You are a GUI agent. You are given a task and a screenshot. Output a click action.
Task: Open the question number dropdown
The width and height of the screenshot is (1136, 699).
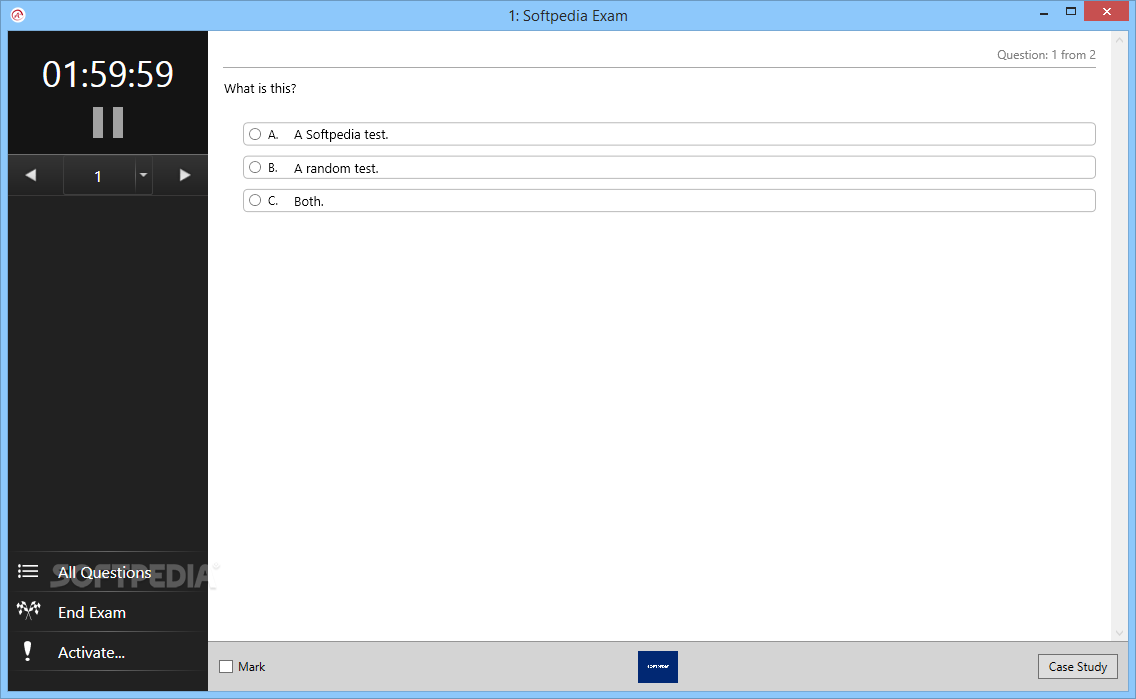pos(143,175)
